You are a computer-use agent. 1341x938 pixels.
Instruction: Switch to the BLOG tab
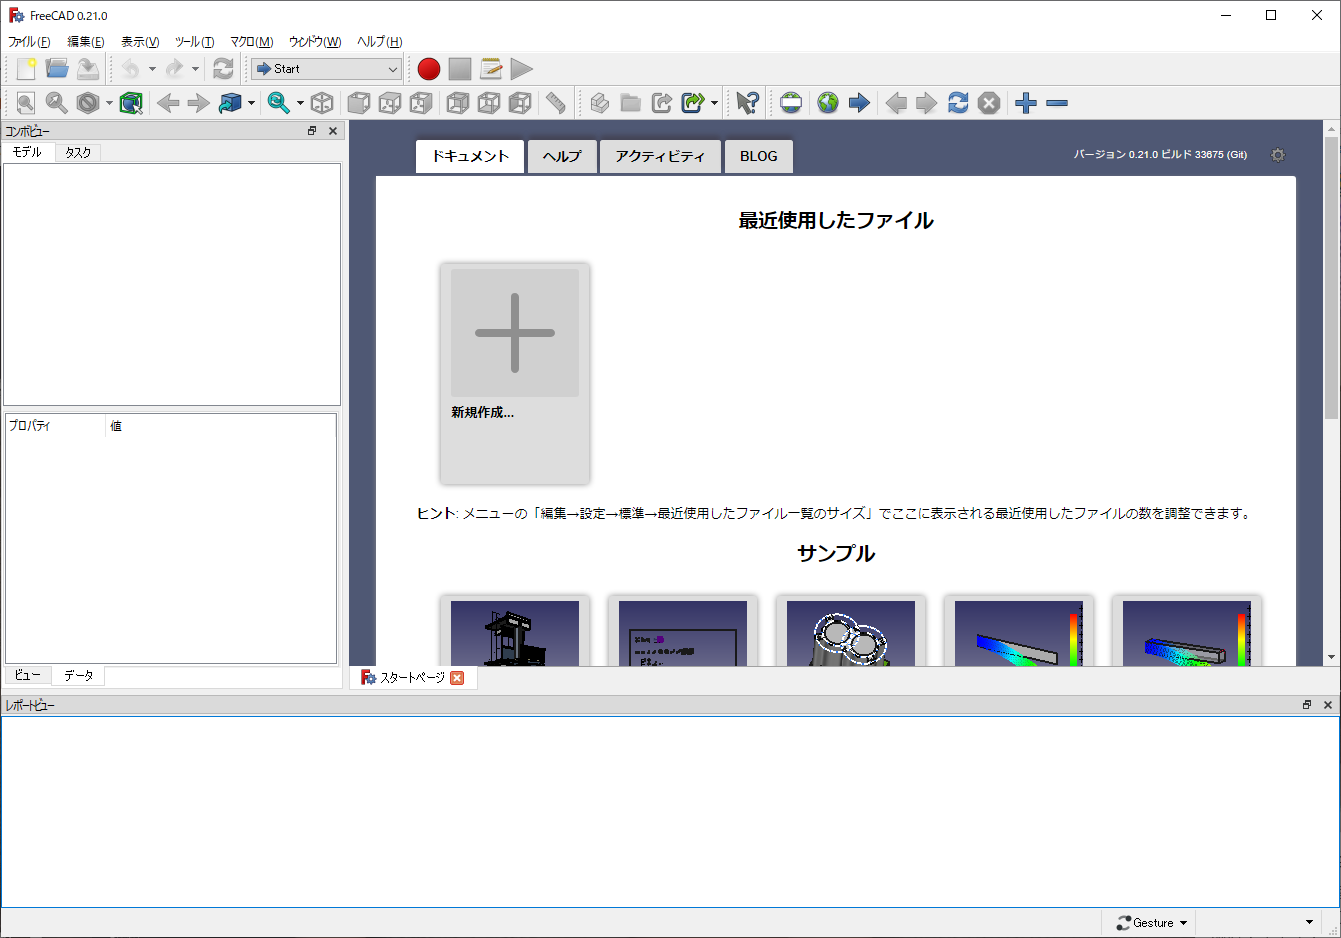759,156
